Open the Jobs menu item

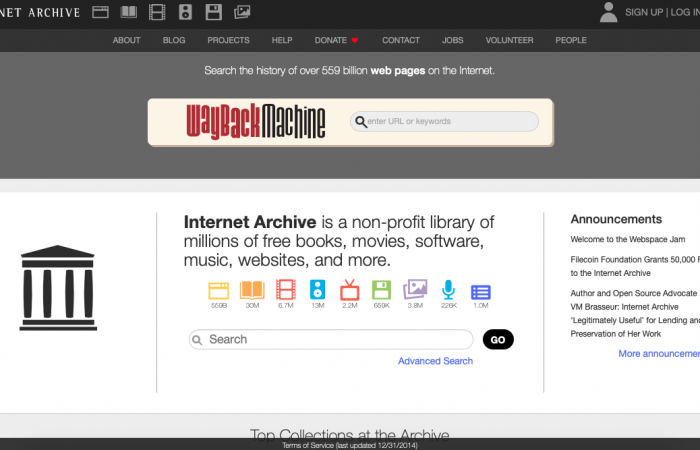[453, 40]
